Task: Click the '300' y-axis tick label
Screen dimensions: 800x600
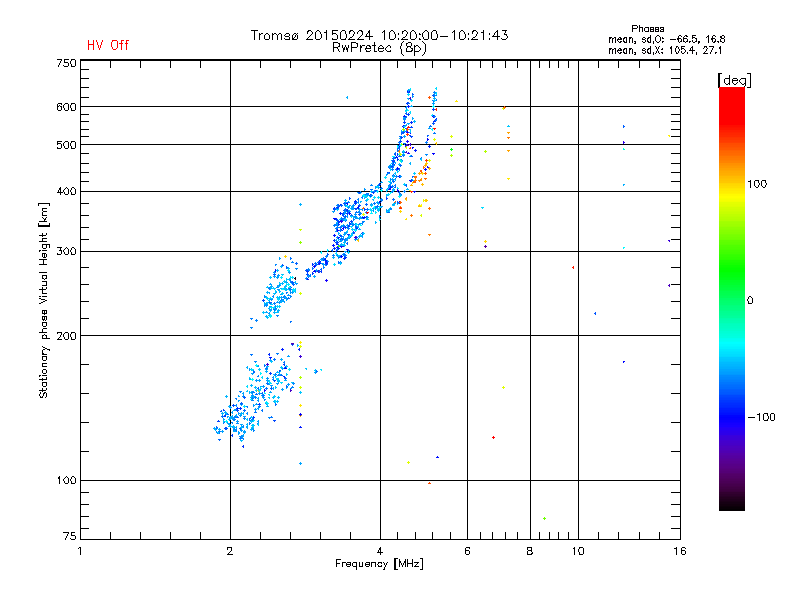Action: pyautogui.click(x=66, y=252)
